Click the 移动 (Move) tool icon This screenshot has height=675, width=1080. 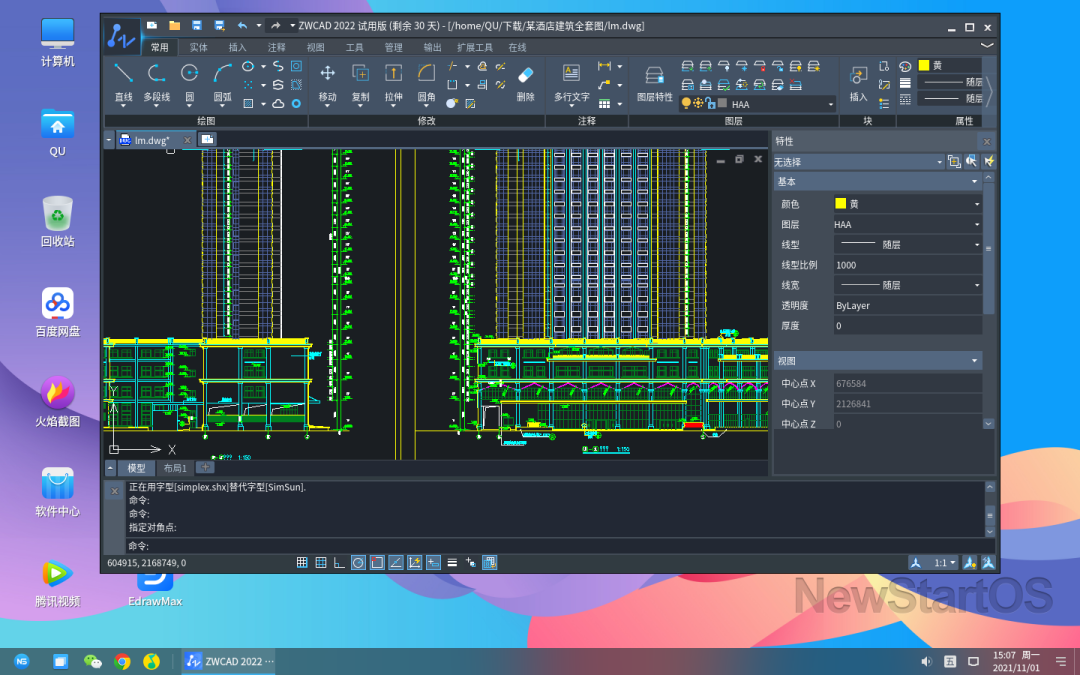(327, 74)
